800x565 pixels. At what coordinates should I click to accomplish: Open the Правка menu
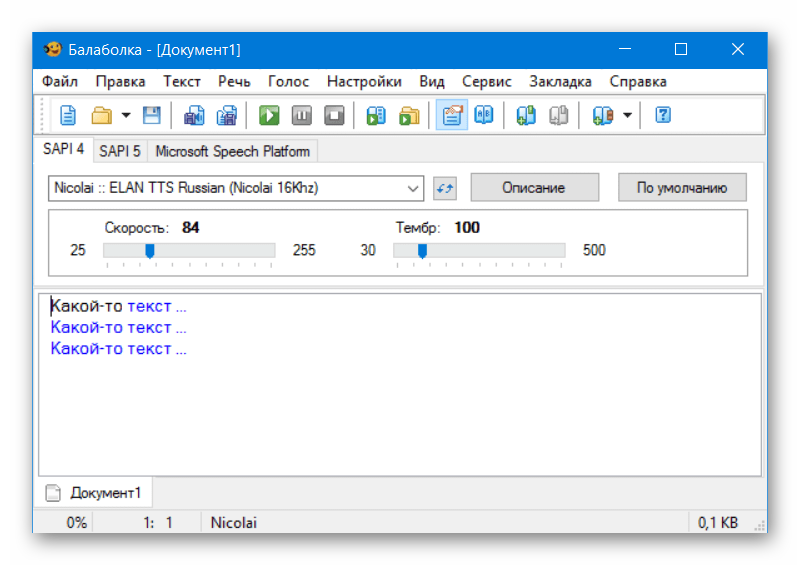point(120,82)
